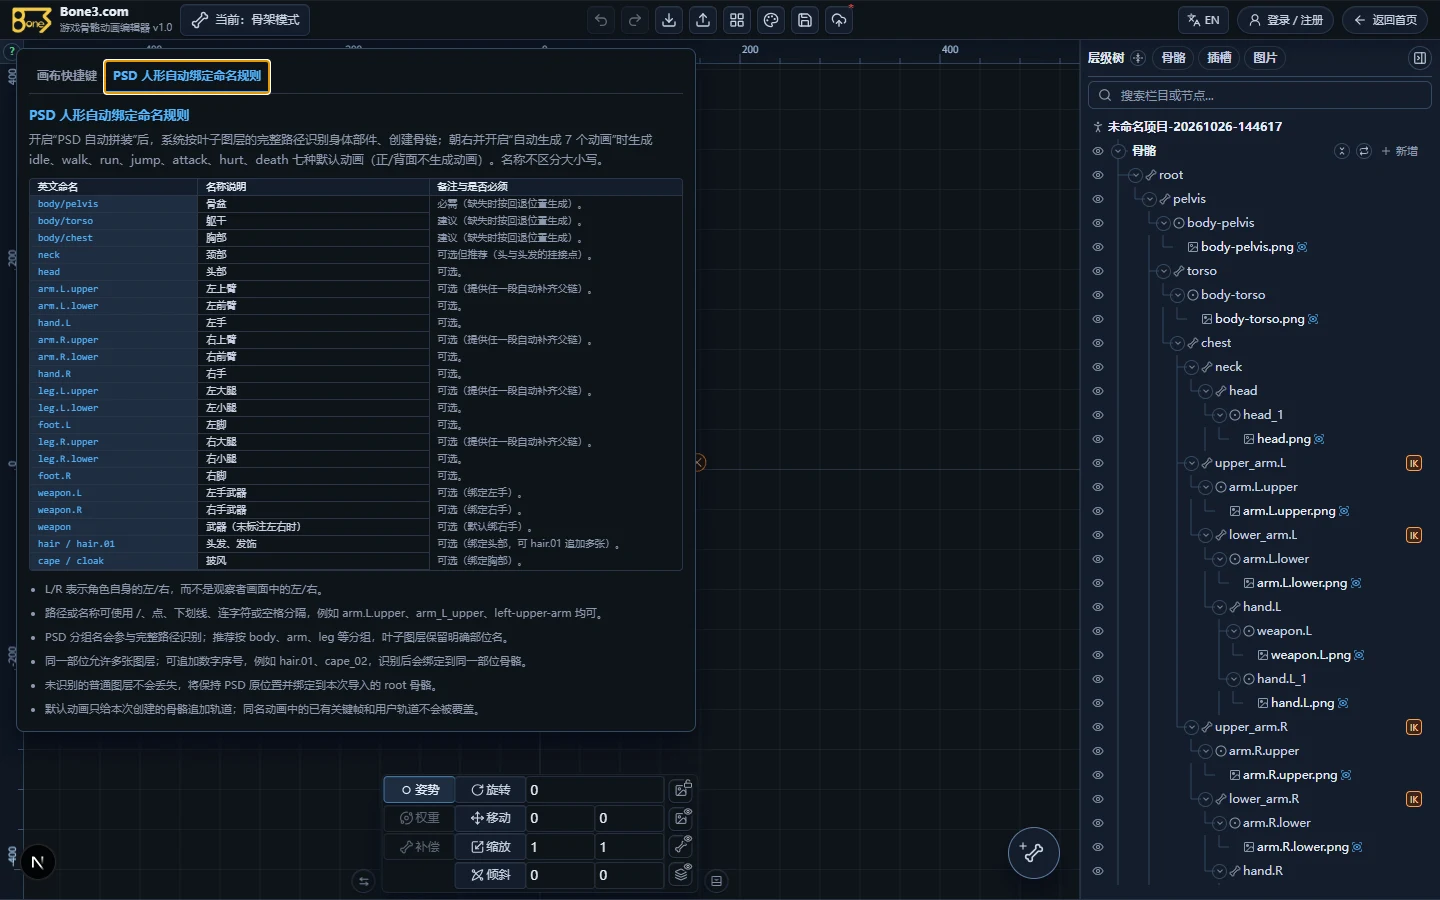Collapse the torso bone chevron
This screenshot has height=900, width=1440.
coord(1164,271)
